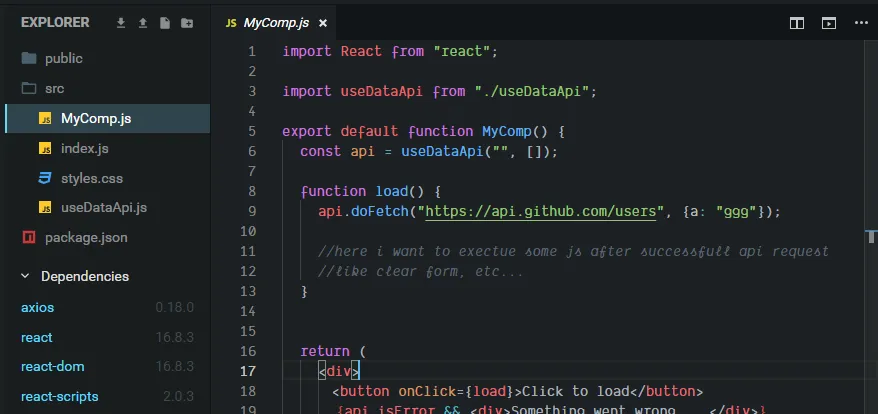Click the "react" string on line 1
Screen dimensions: 878x414
(461, 52)
